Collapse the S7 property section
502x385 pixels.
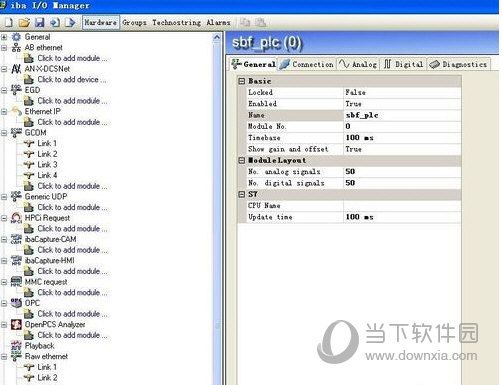tap(242, 194)
